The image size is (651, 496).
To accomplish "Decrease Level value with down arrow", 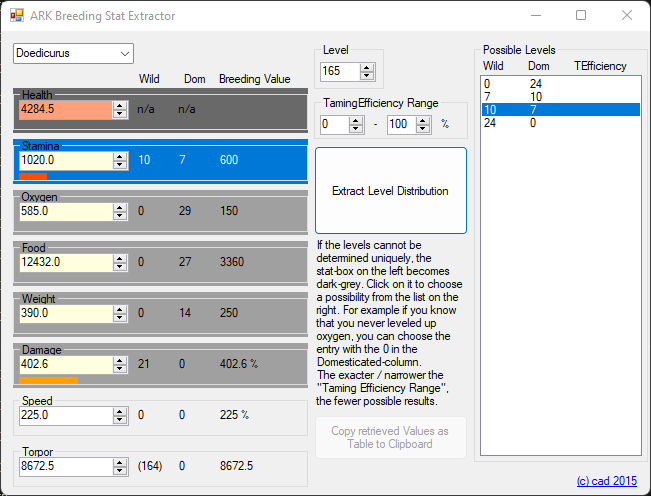I will (367, 76).
